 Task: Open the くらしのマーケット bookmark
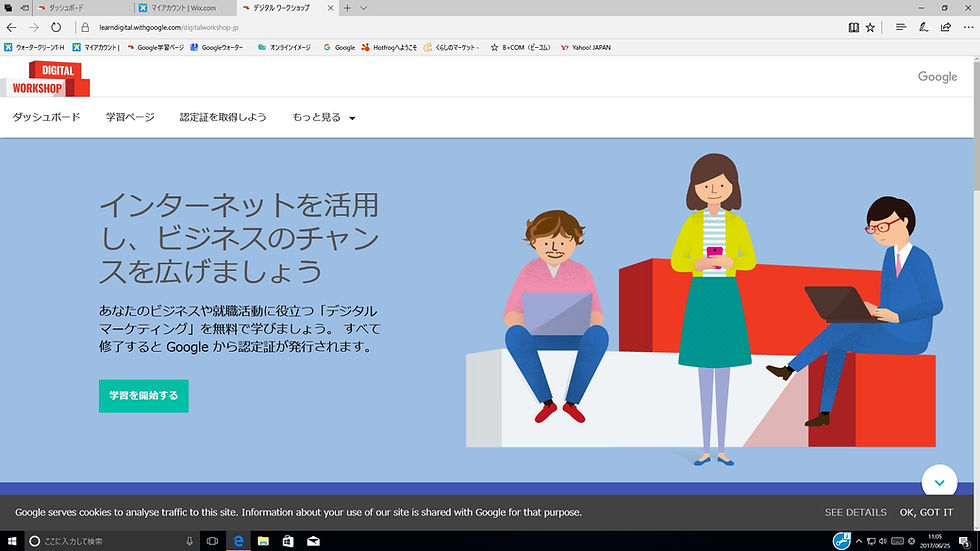[x=451, y=47]
